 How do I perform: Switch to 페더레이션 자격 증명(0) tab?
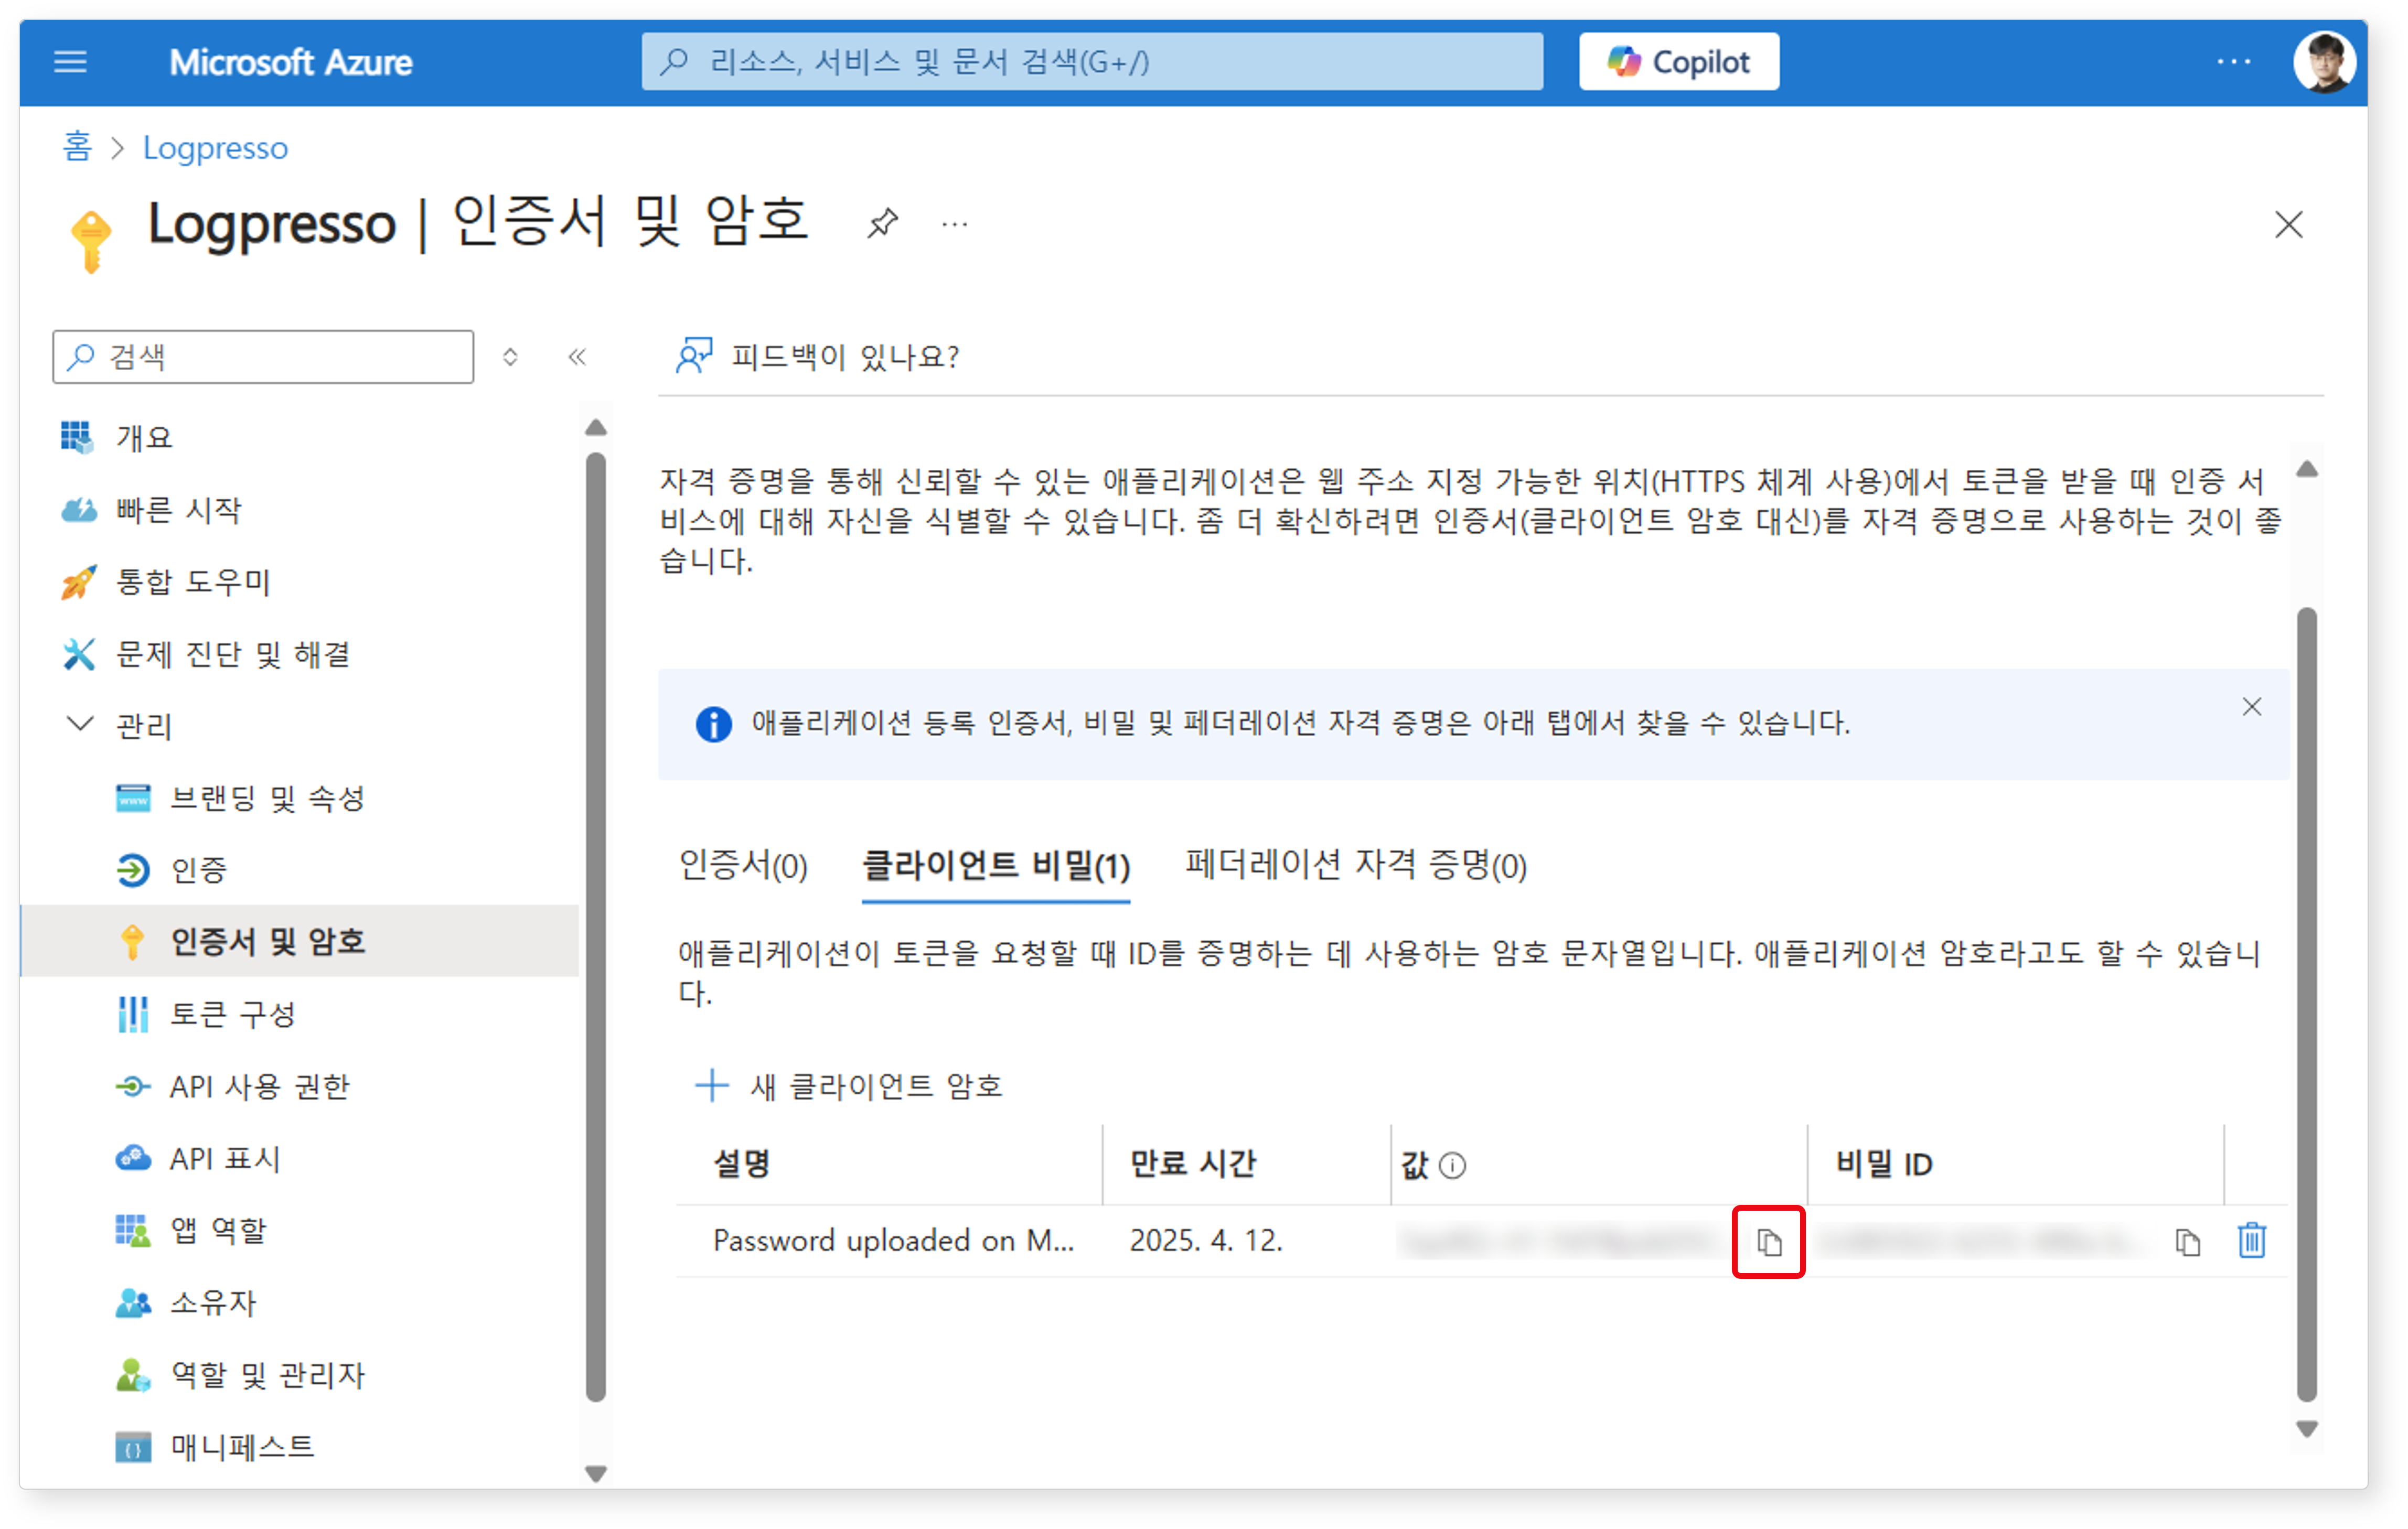point(1356,865)
